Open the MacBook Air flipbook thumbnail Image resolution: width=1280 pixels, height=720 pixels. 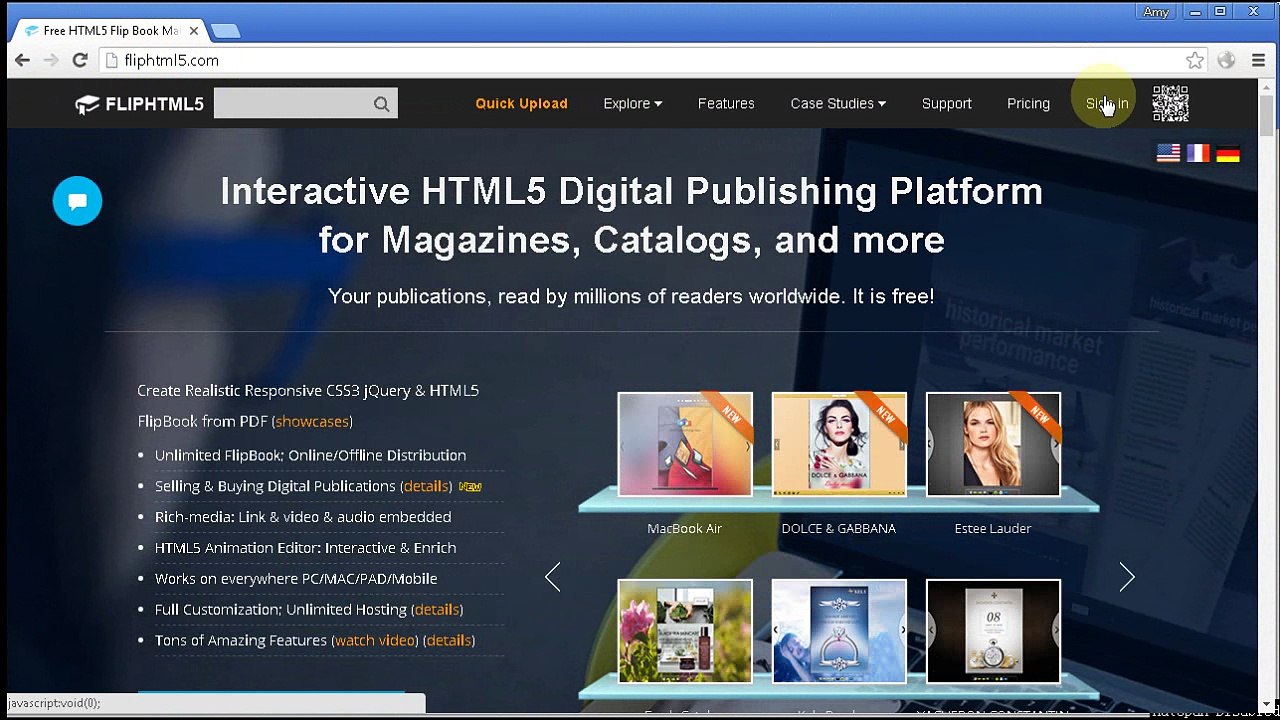point(685,444)
